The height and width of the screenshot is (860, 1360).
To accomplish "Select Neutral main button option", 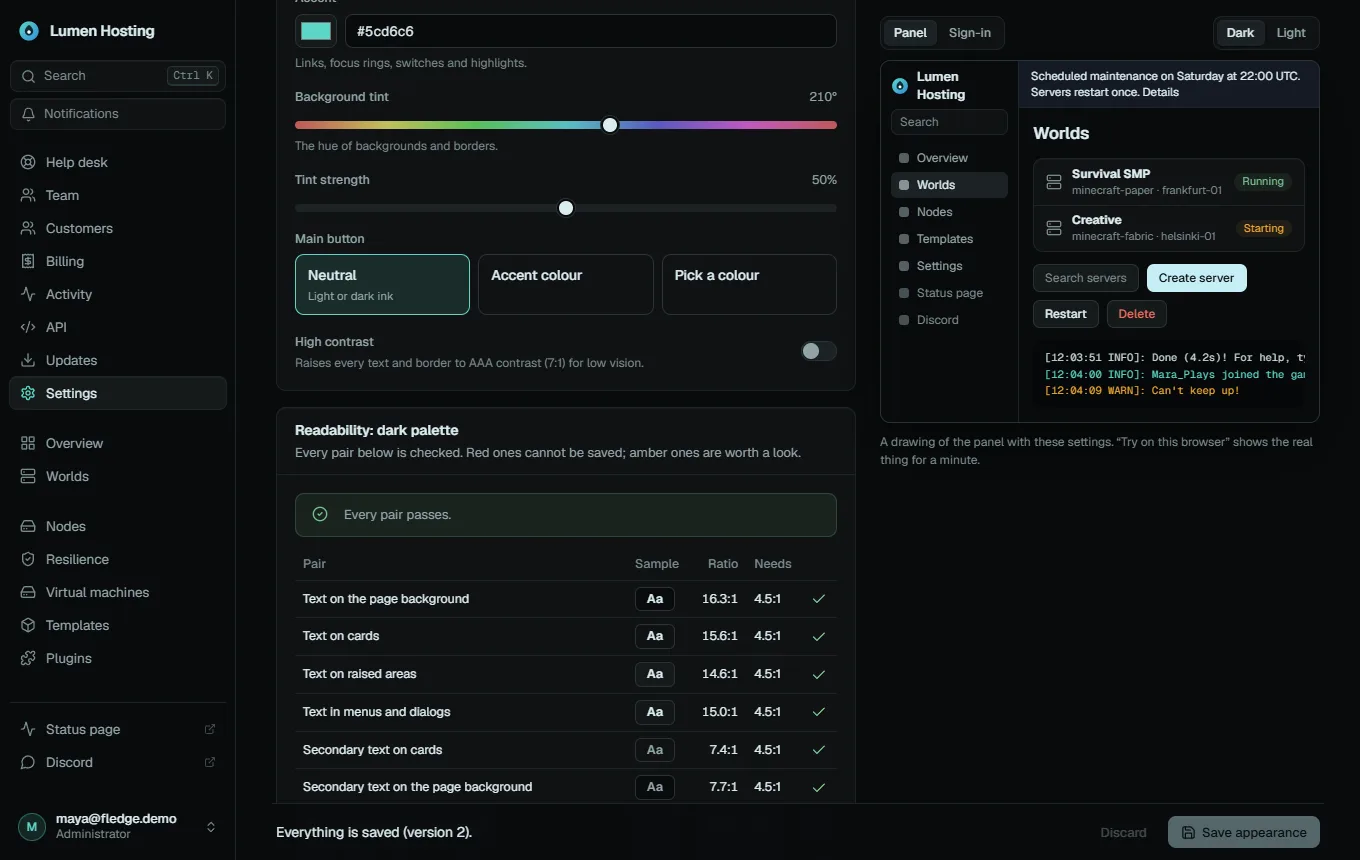I will click(x=382, y=284).
